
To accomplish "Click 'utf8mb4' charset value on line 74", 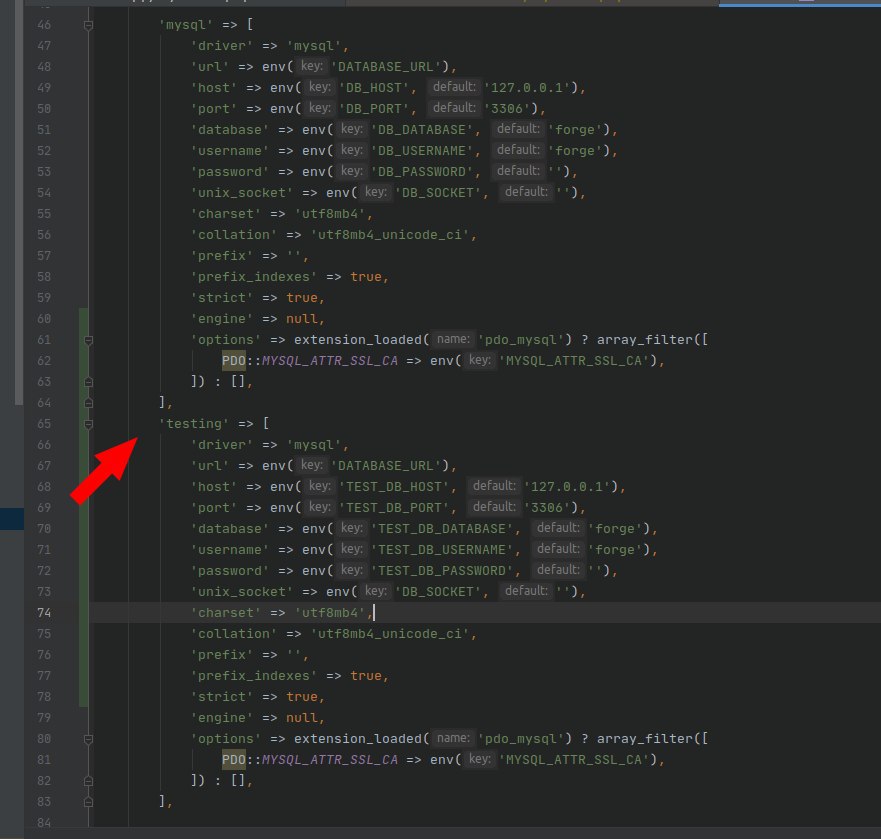I will click(330, 613).
